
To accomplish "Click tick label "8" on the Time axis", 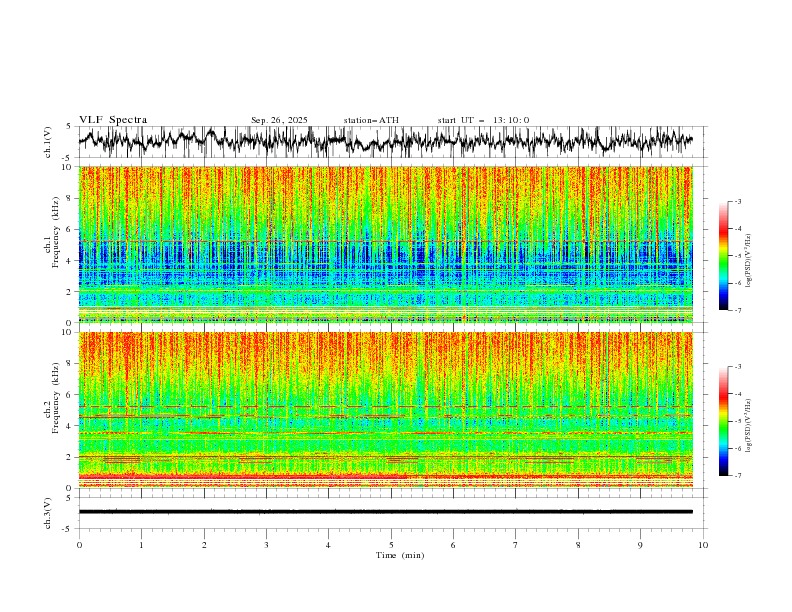I will 578,545.
